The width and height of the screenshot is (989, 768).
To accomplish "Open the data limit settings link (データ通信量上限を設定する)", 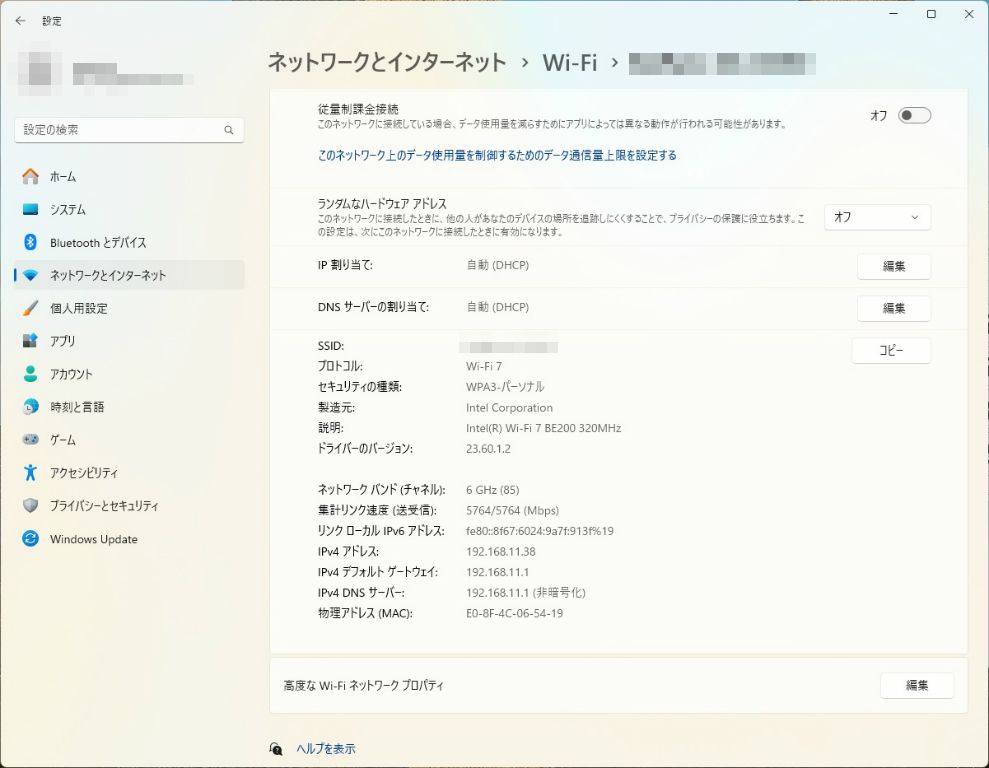I will click(497, 155).
